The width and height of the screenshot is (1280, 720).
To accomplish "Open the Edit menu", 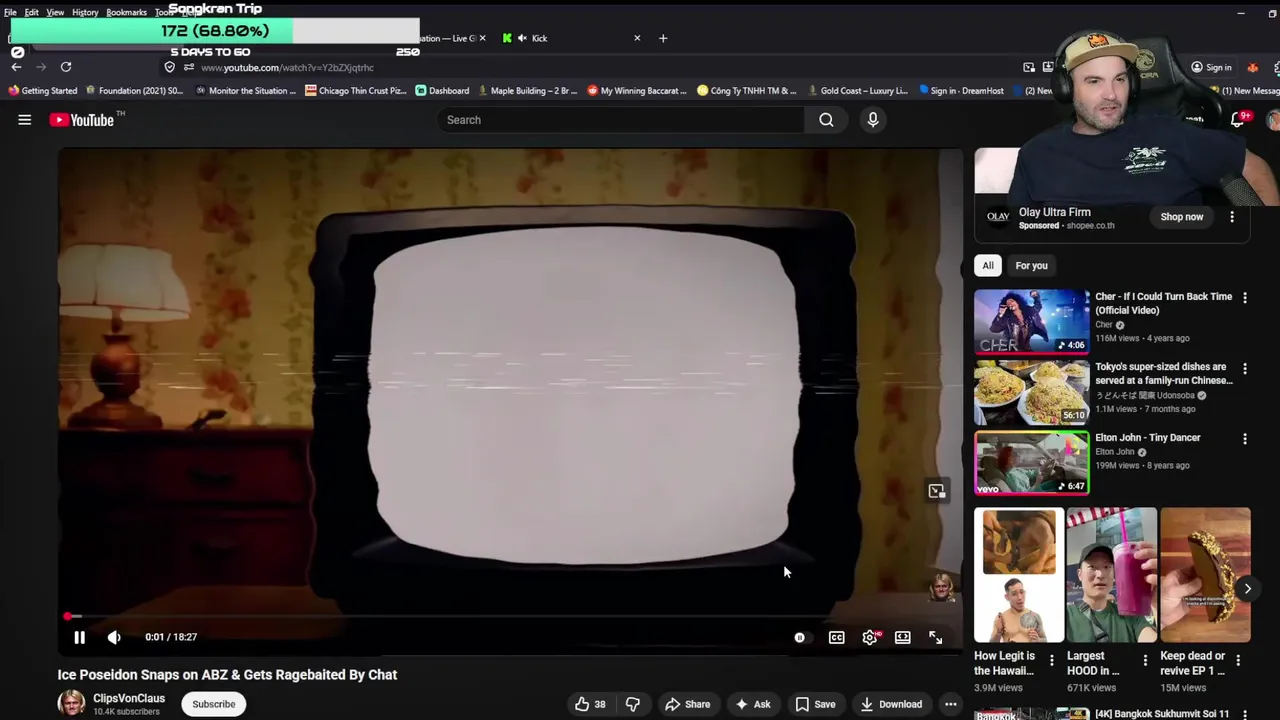I will pyautogui.click(x=31, y=12).
